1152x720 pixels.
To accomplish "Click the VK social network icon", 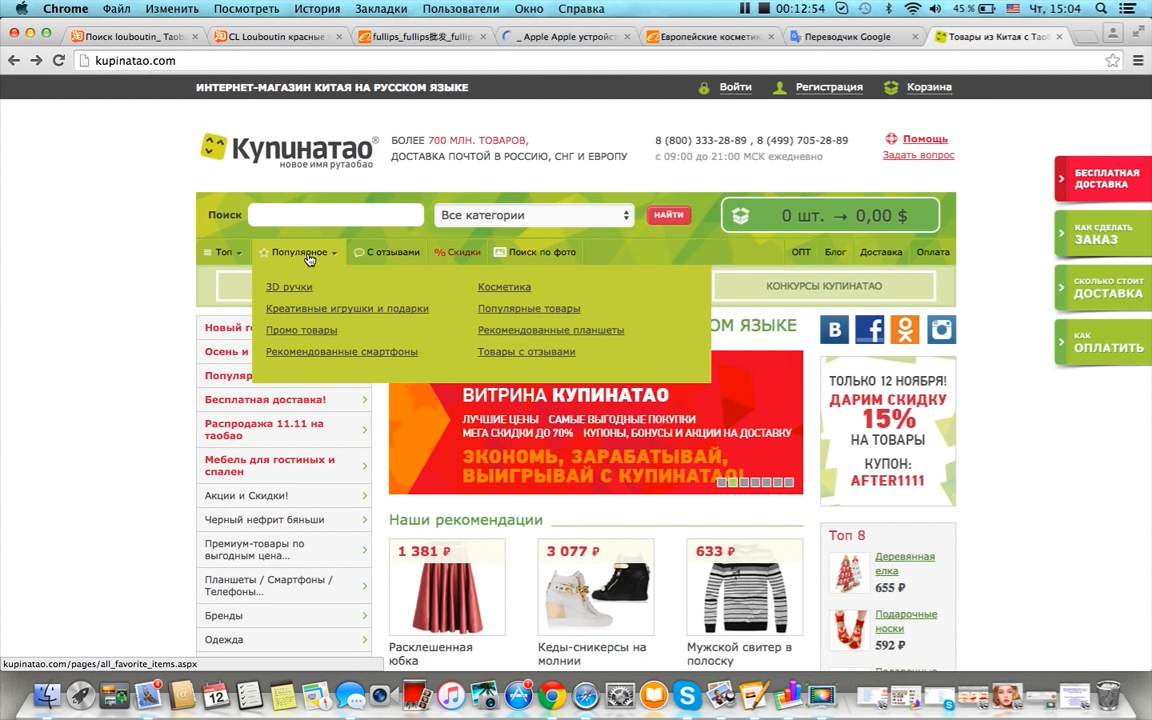I will click(x=835, y=330).
